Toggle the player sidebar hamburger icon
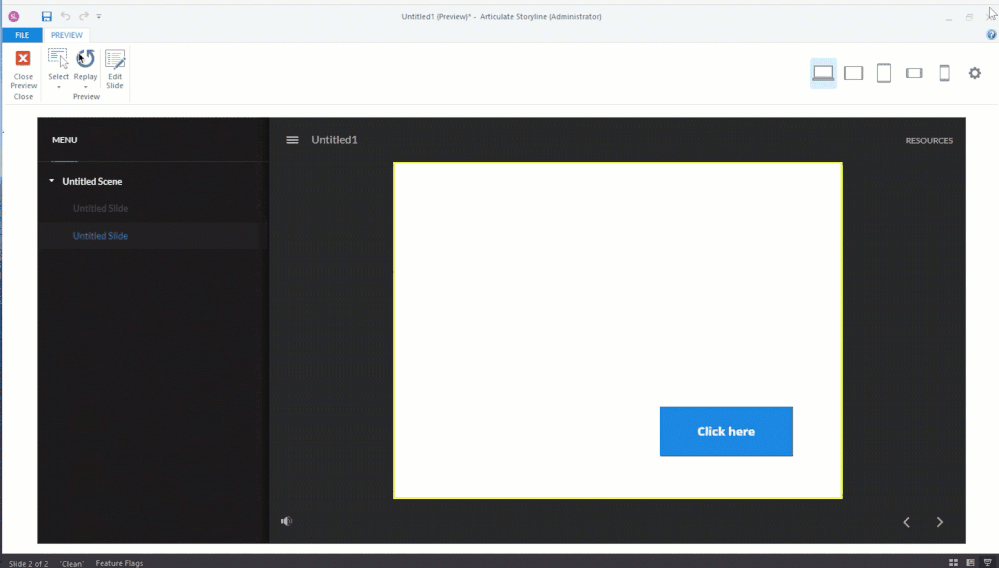Screen dimensions: 999x568 point(292,140)
